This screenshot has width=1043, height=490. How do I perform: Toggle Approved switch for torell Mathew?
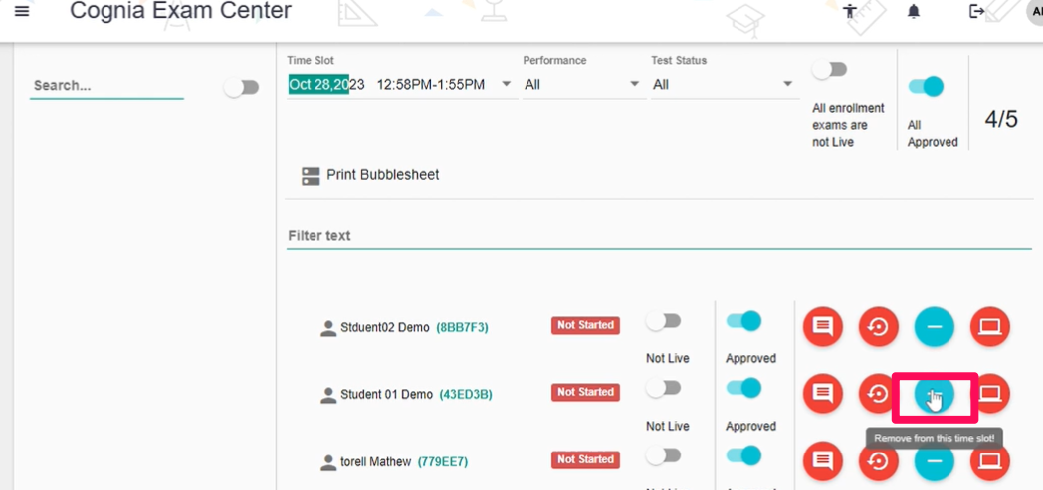coord(744,455)
